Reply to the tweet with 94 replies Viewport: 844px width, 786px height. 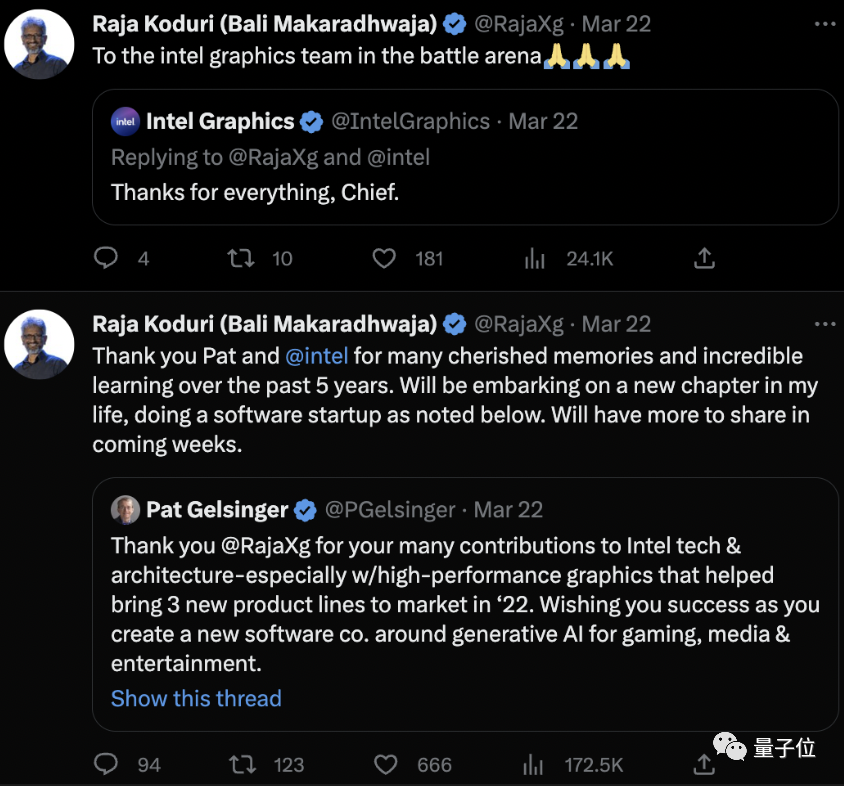106,765
